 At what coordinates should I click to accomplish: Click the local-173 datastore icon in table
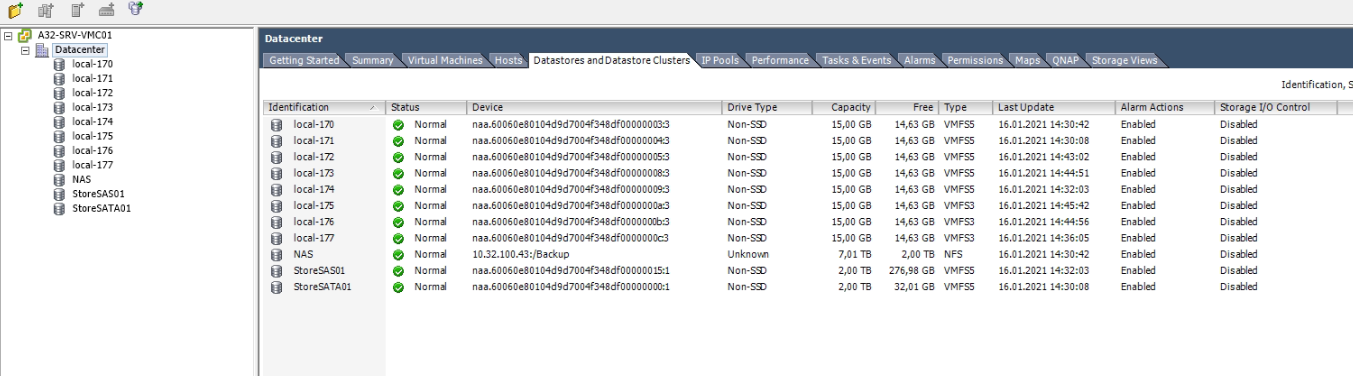[277, 173]
